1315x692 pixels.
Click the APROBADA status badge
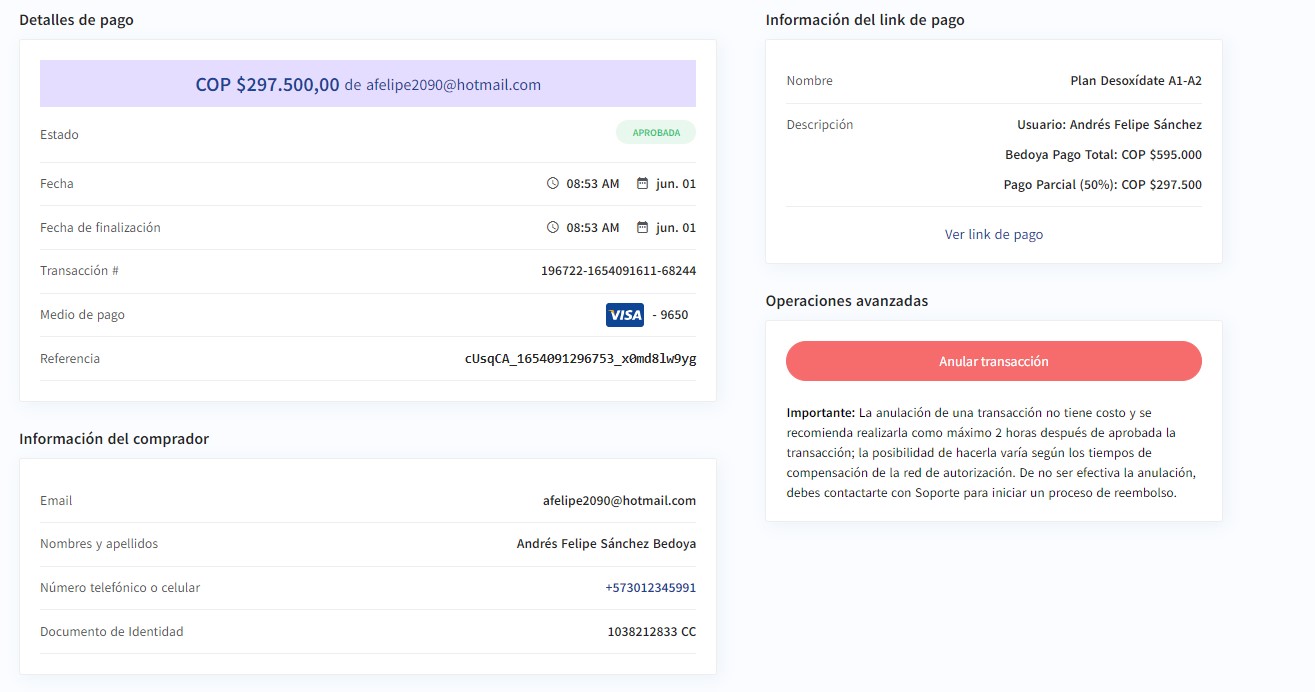coord(656,133)
